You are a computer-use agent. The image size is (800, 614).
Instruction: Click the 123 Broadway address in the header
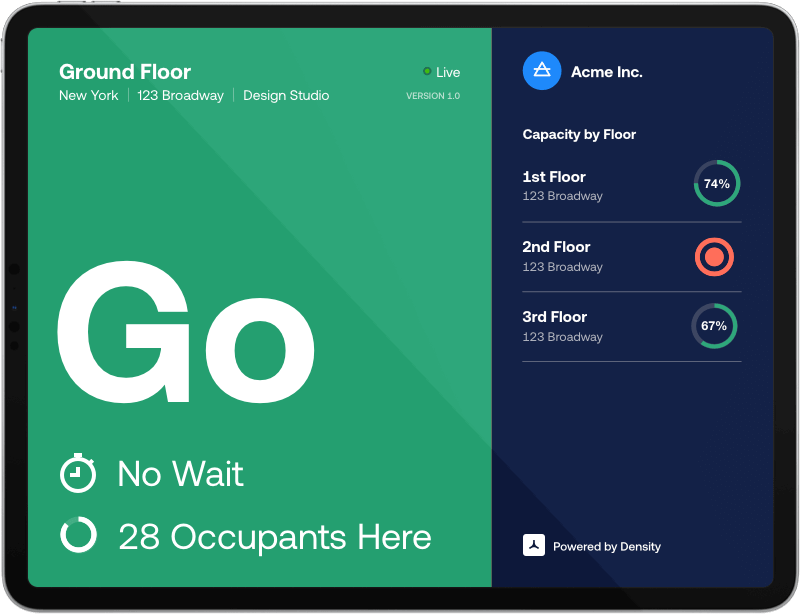click(x=181, y=95)
